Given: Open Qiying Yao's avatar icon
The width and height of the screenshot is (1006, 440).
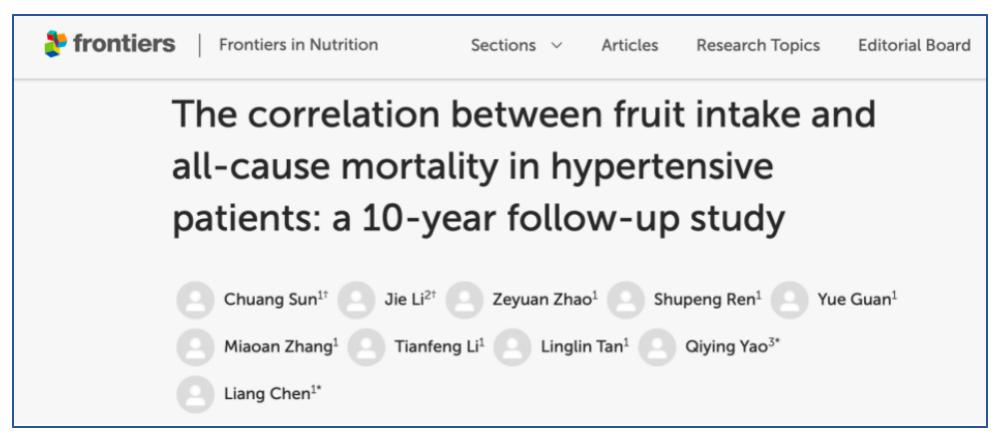Looking at the screenshot, I should click(657, 347).
